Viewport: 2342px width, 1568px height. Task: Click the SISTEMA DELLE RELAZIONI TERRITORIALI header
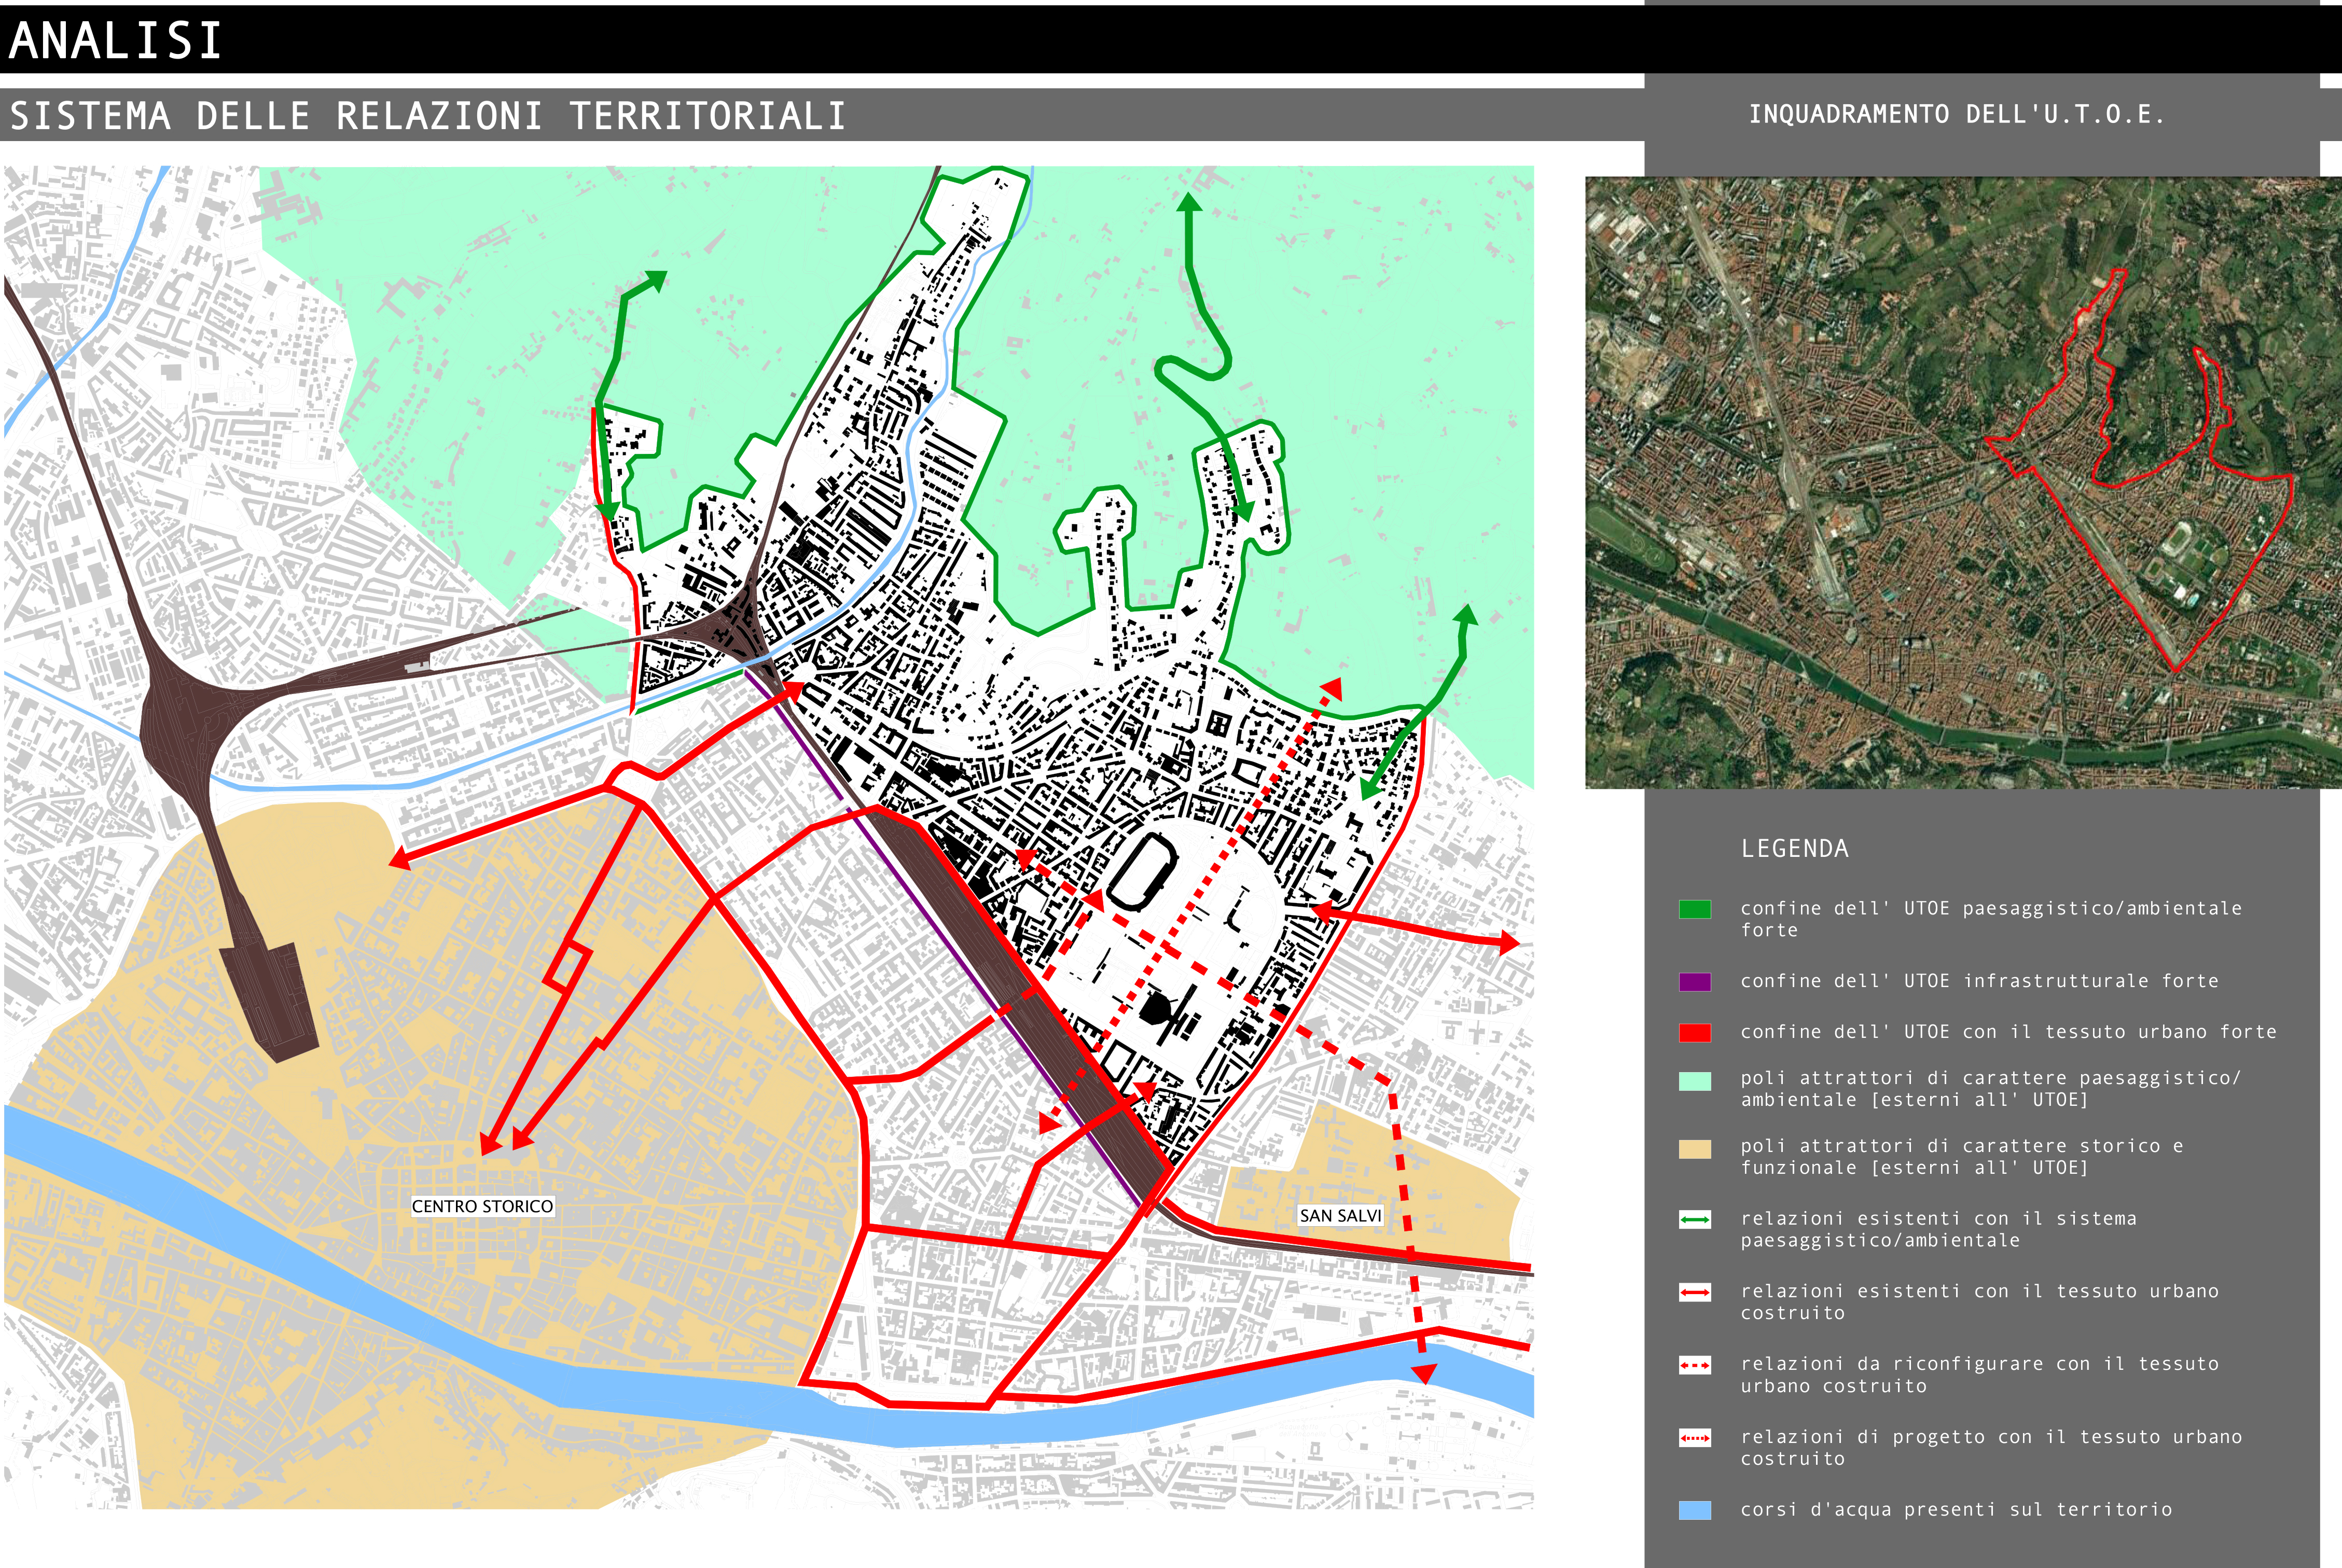[427, 116]
